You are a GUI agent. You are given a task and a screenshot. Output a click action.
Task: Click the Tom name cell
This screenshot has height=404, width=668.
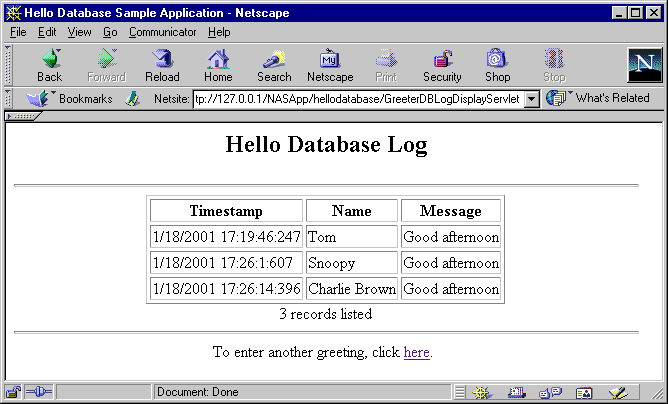[351, 237]
